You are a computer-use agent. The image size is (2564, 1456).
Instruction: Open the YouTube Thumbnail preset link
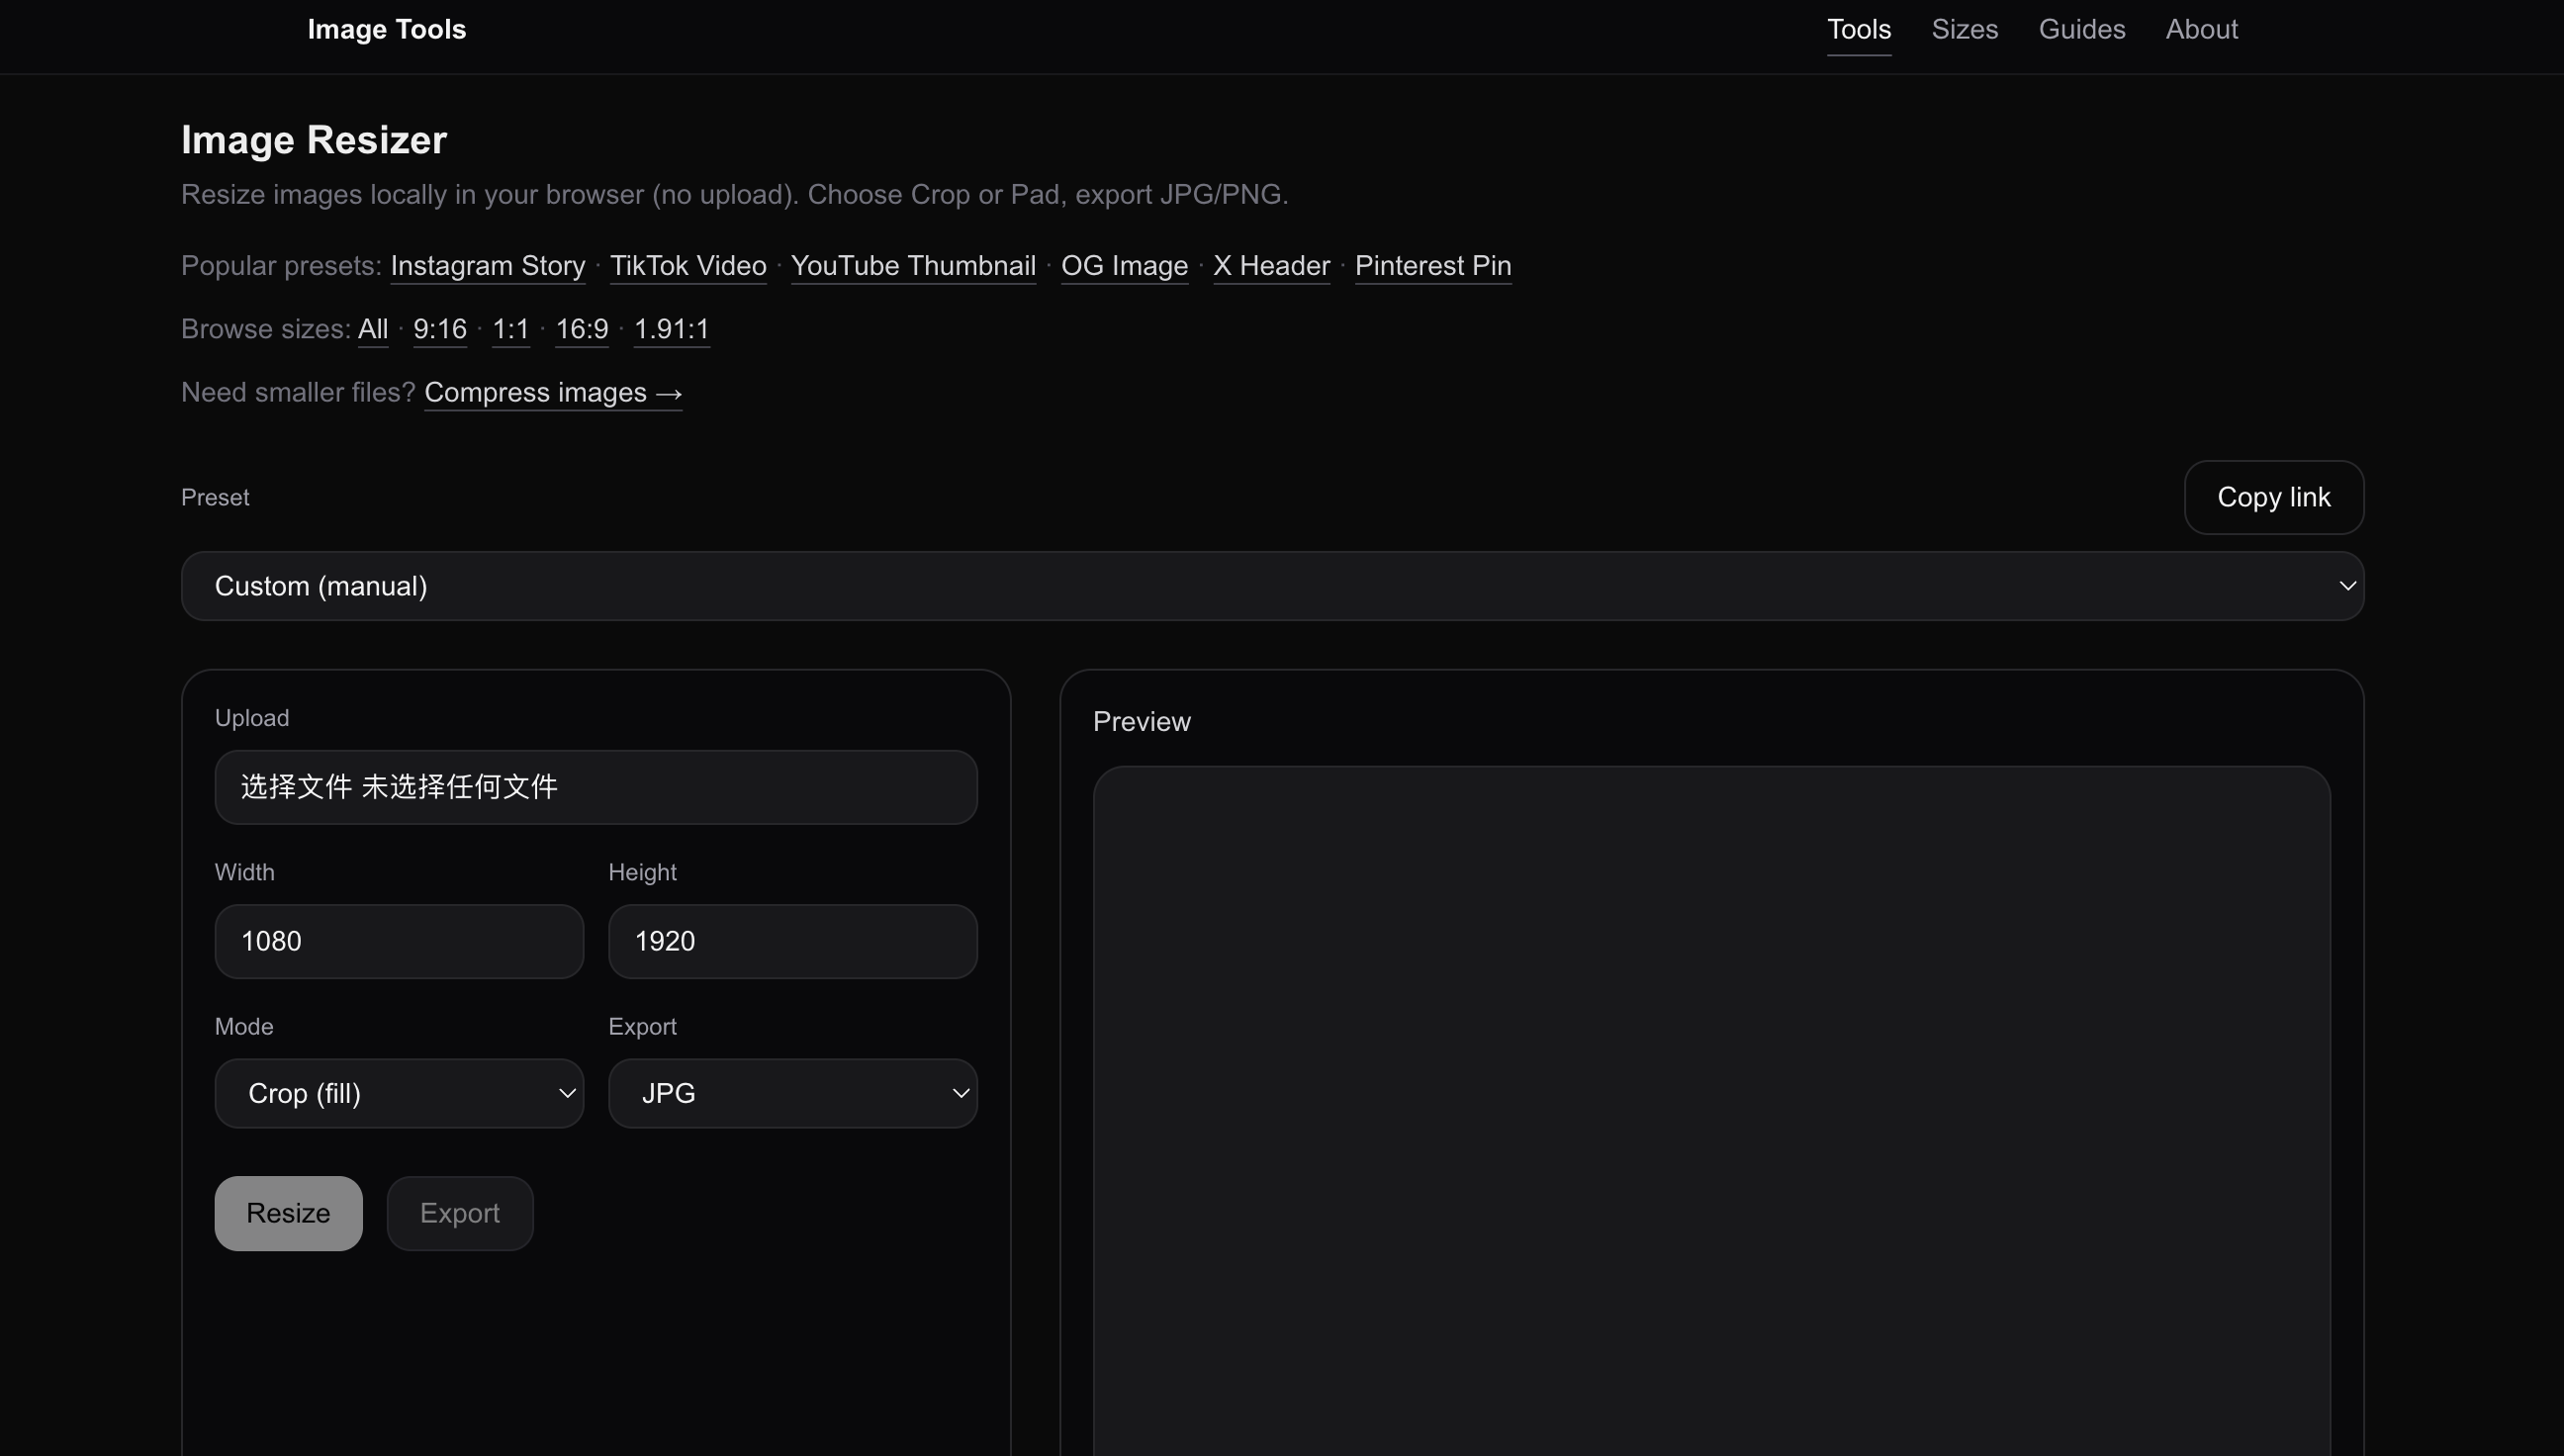click(x=912, y=265)
